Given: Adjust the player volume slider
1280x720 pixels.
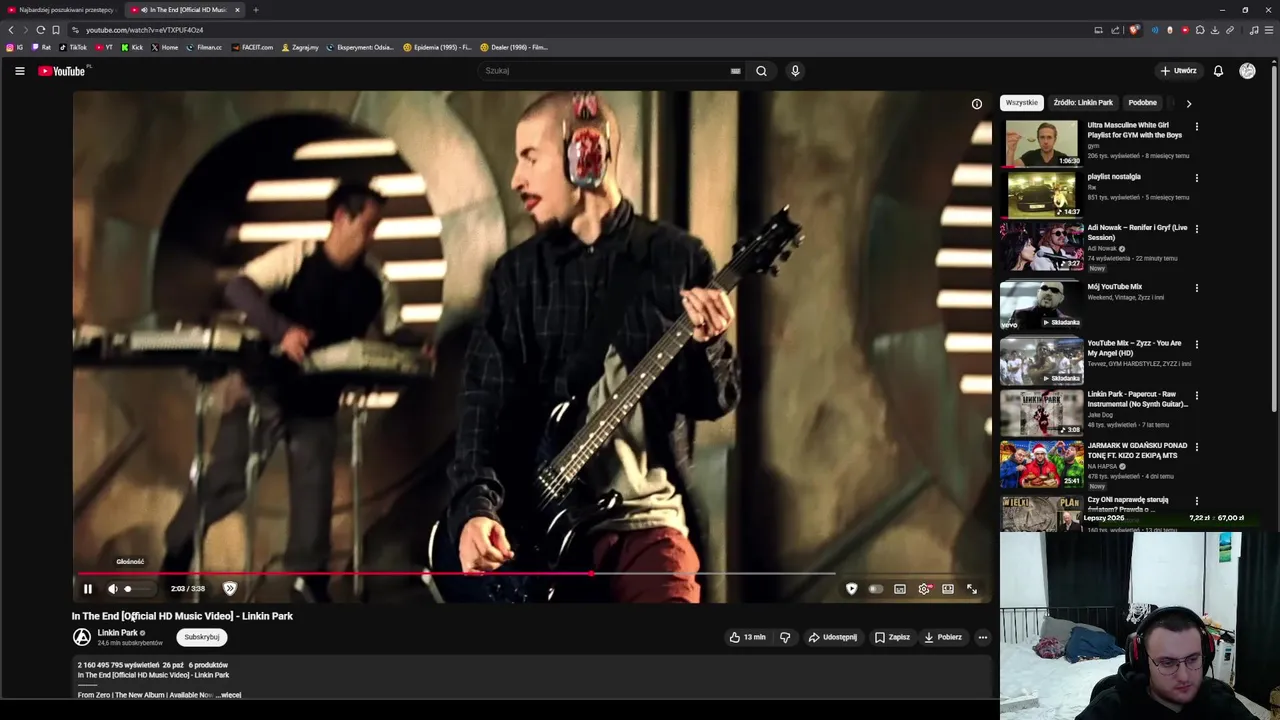Looking at the screenshot, I should tap(137, 589).
